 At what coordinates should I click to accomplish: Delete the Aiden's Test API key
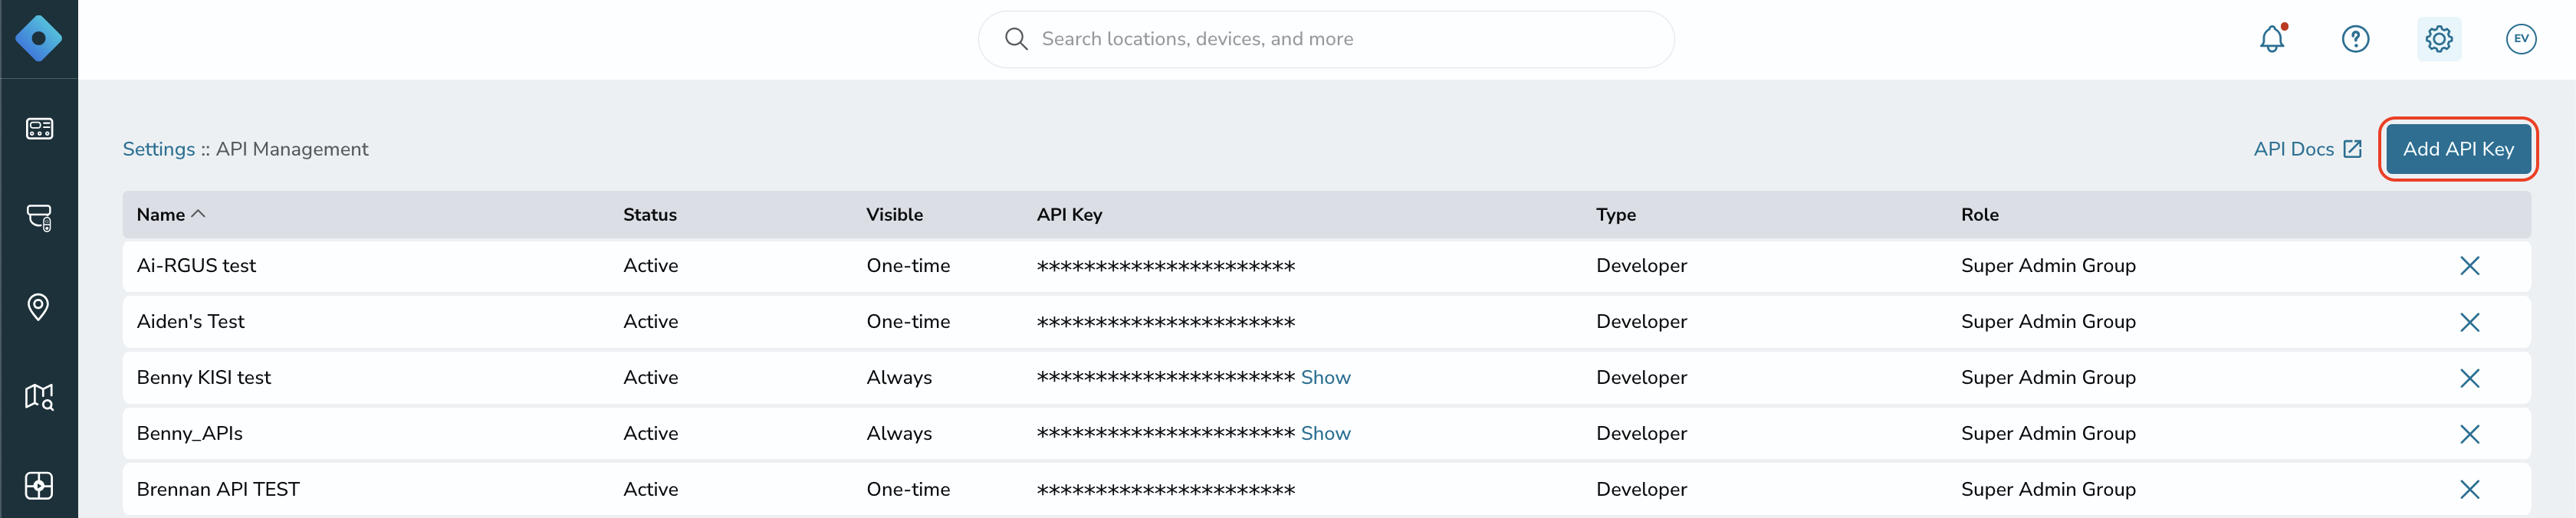coord(2469,322)
